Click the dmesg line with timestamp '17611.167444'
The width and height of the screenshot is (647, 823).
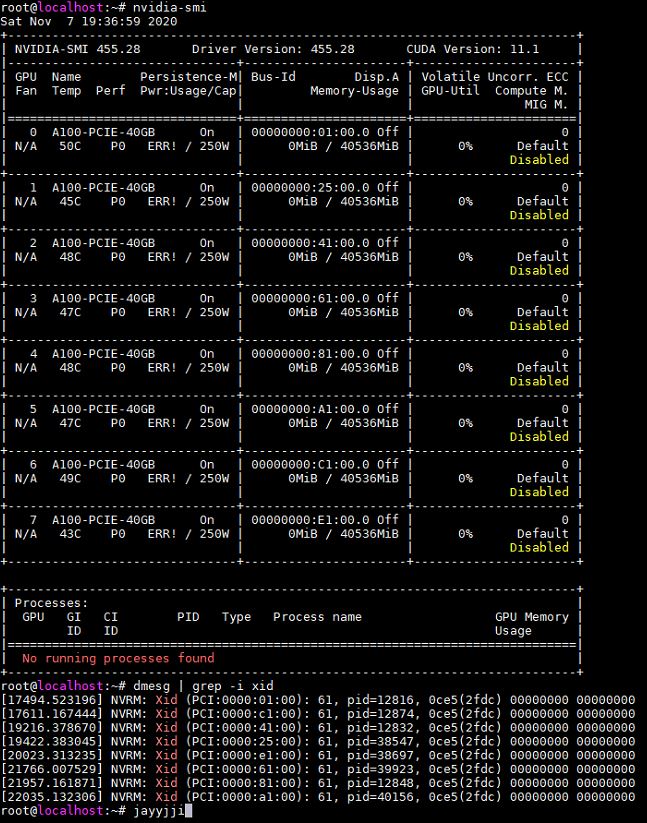318,714
